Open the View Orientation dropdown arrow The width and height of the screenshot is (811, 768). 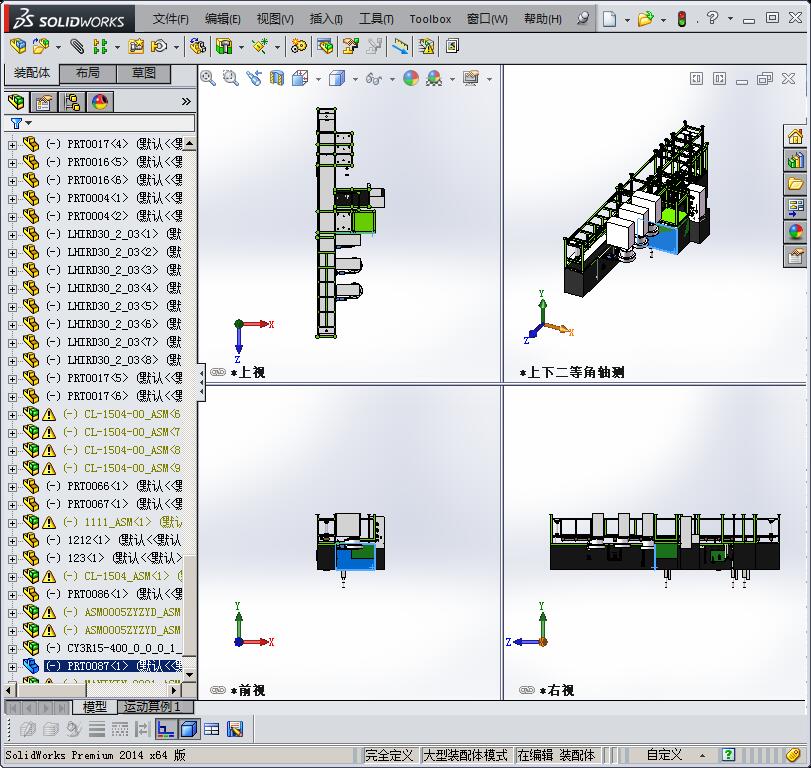coord(318,78)
